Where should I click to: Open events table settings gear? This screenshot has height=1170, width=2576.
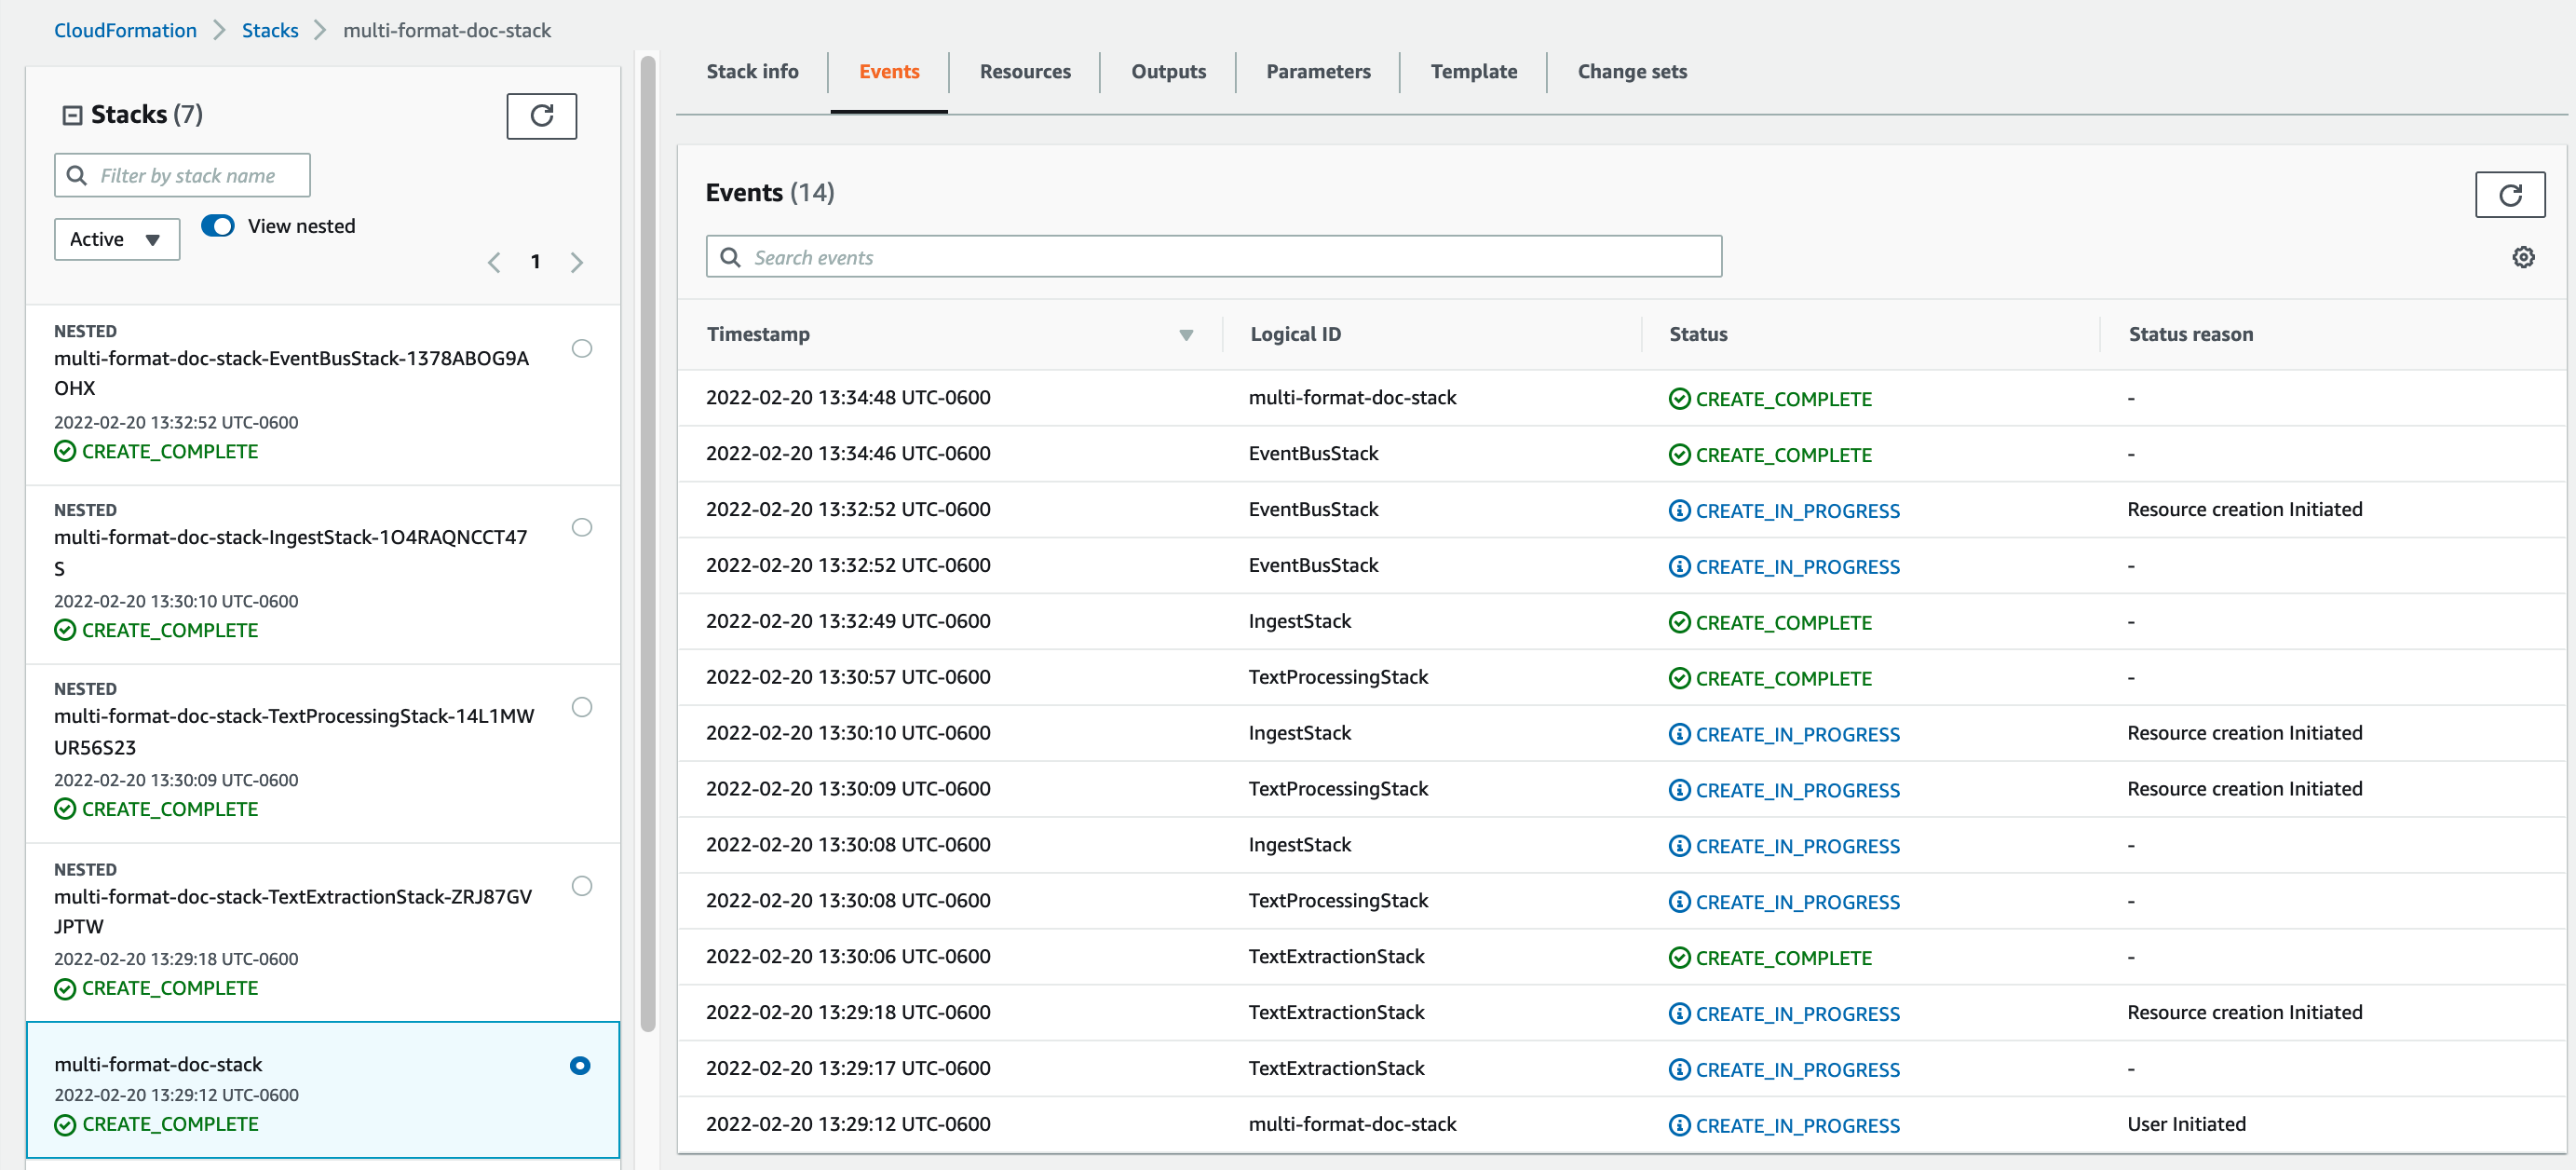tap(2523, 257)
